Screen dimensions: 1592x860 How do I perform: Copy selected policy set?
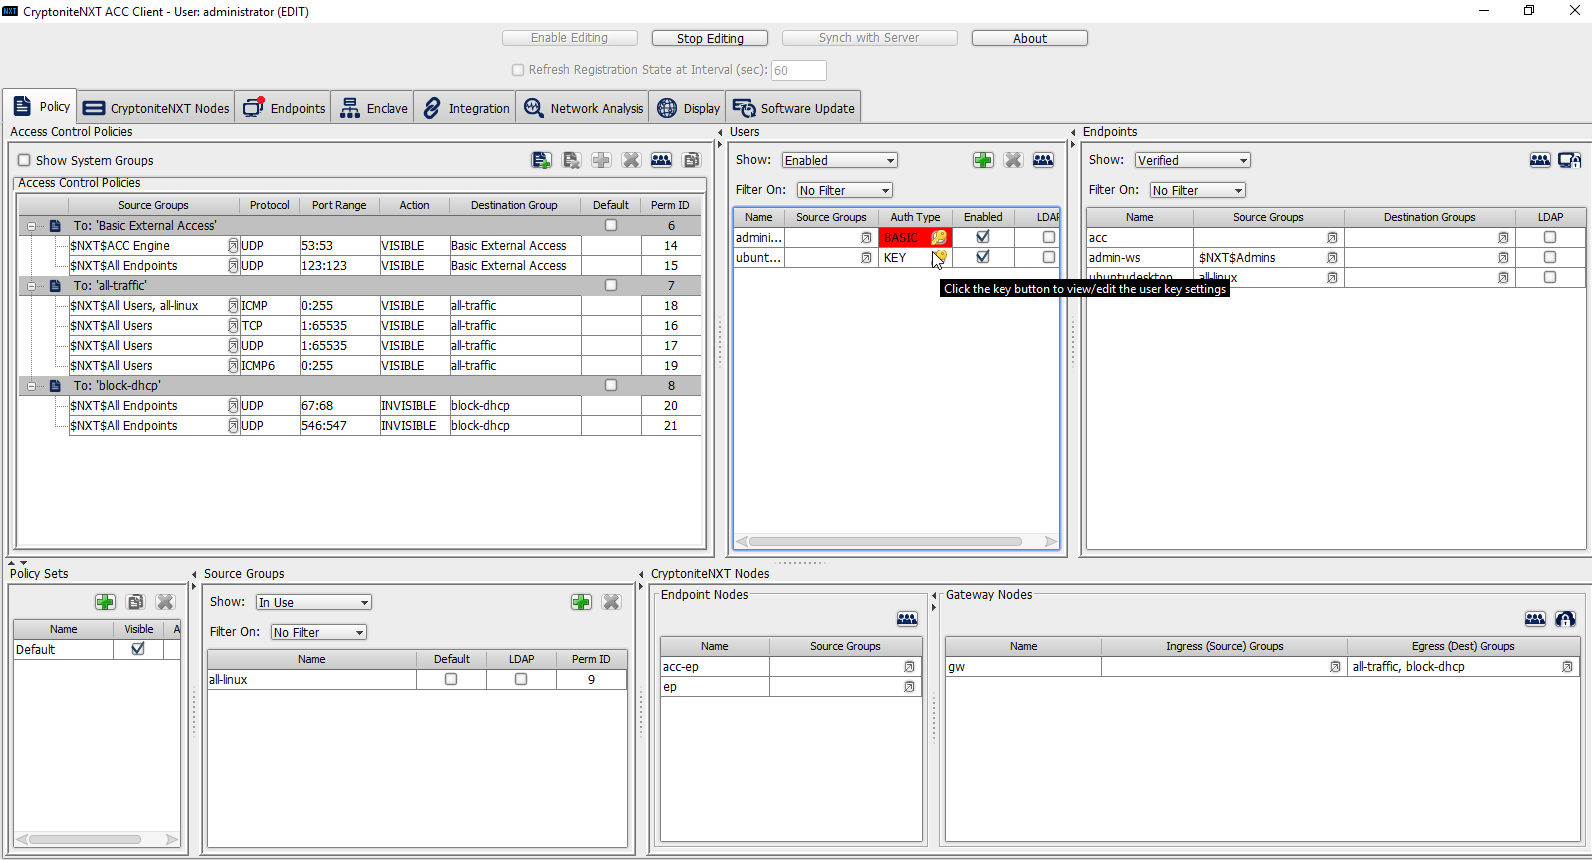(135, 602)
